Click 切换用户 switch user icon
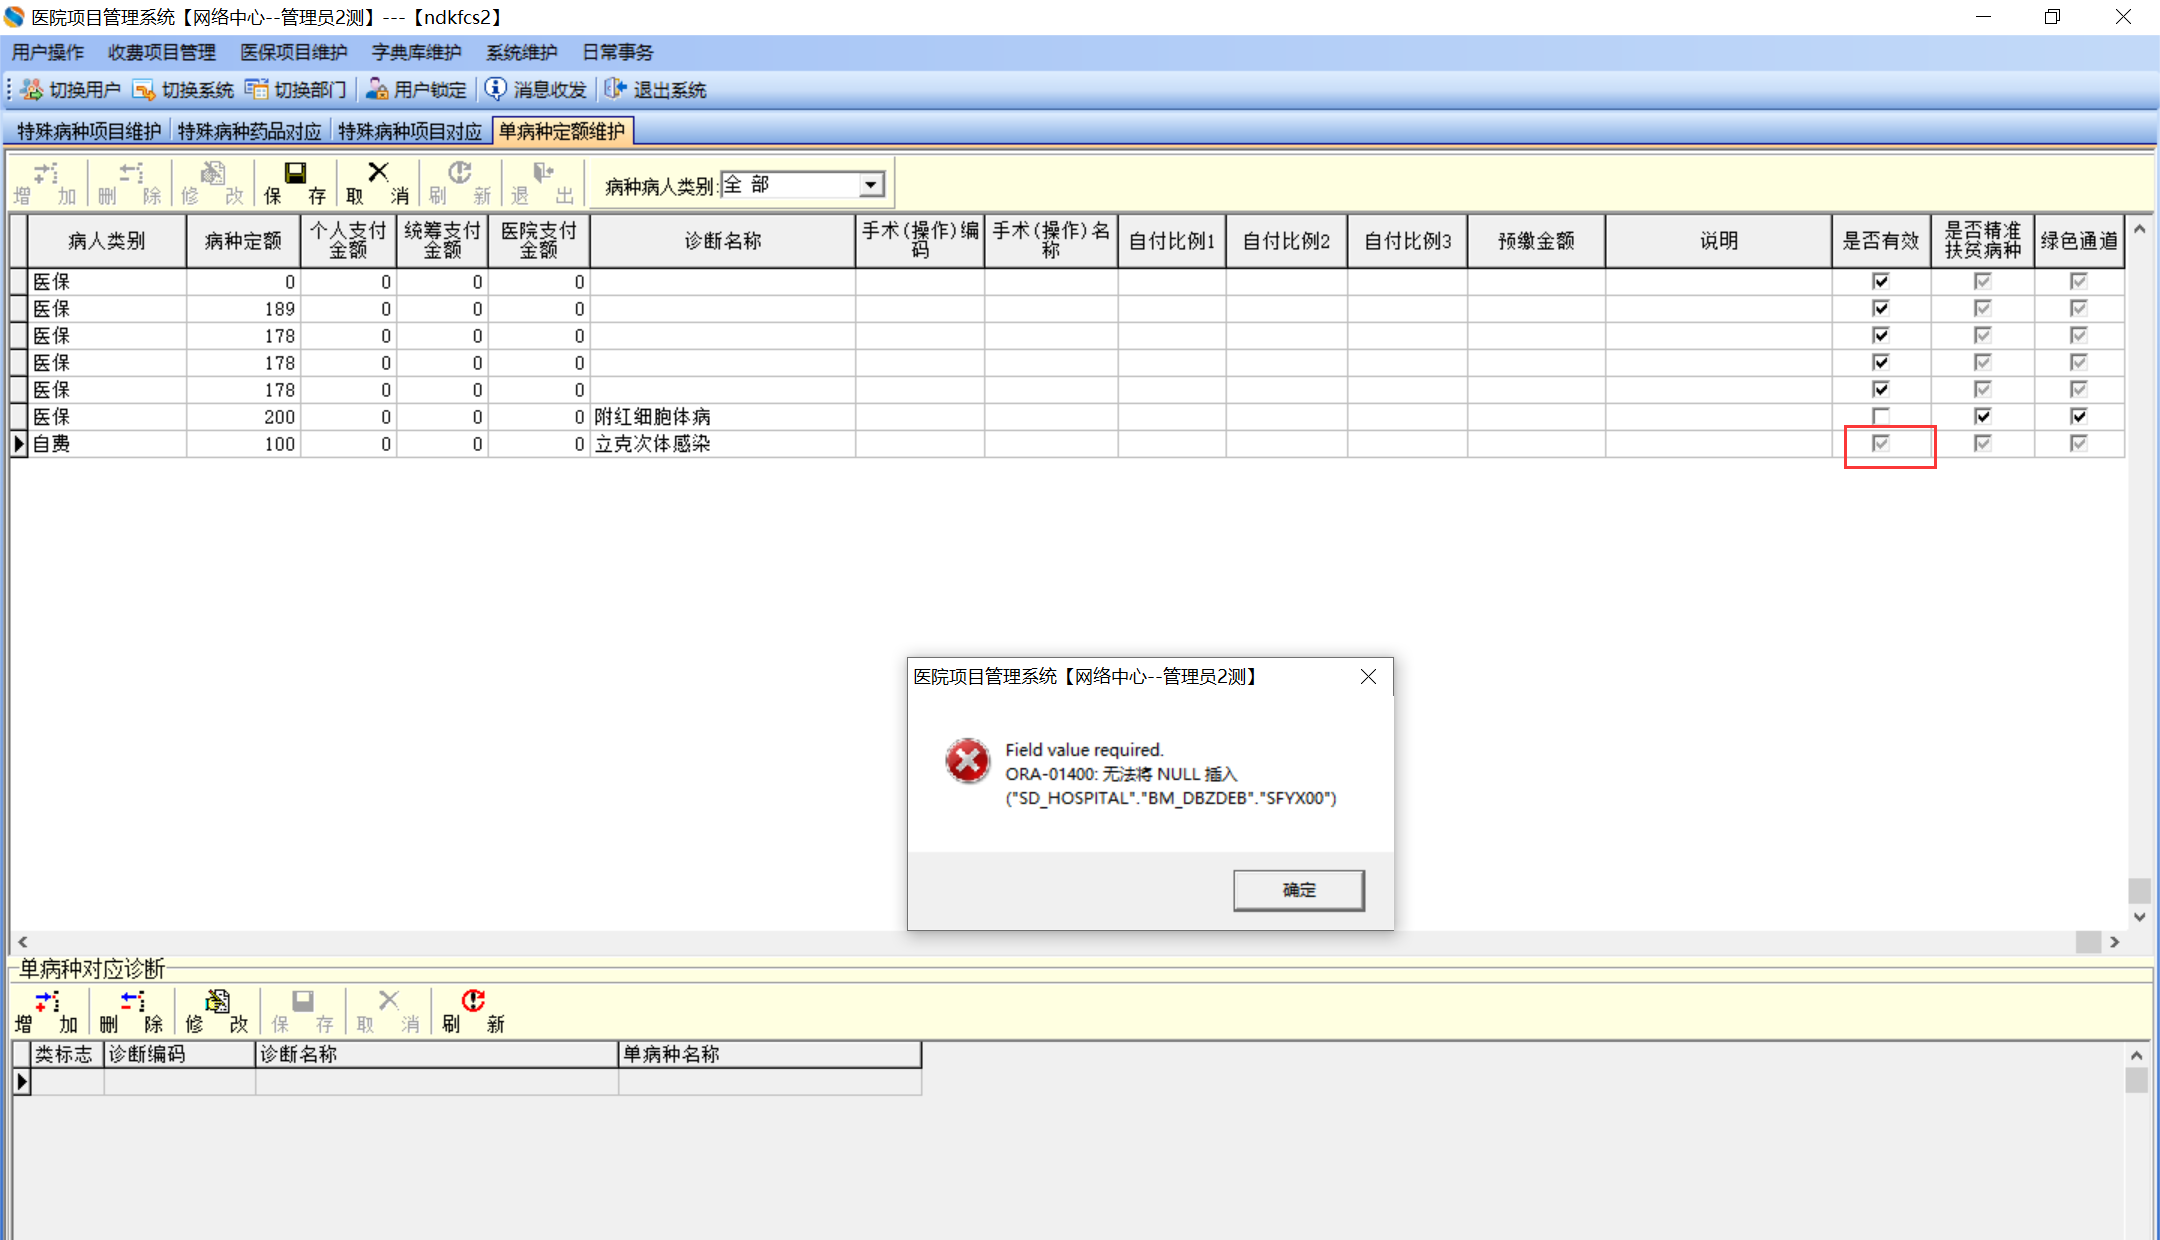The image size is (2160, 1240). pyautogui.click(x=32, y=90)
